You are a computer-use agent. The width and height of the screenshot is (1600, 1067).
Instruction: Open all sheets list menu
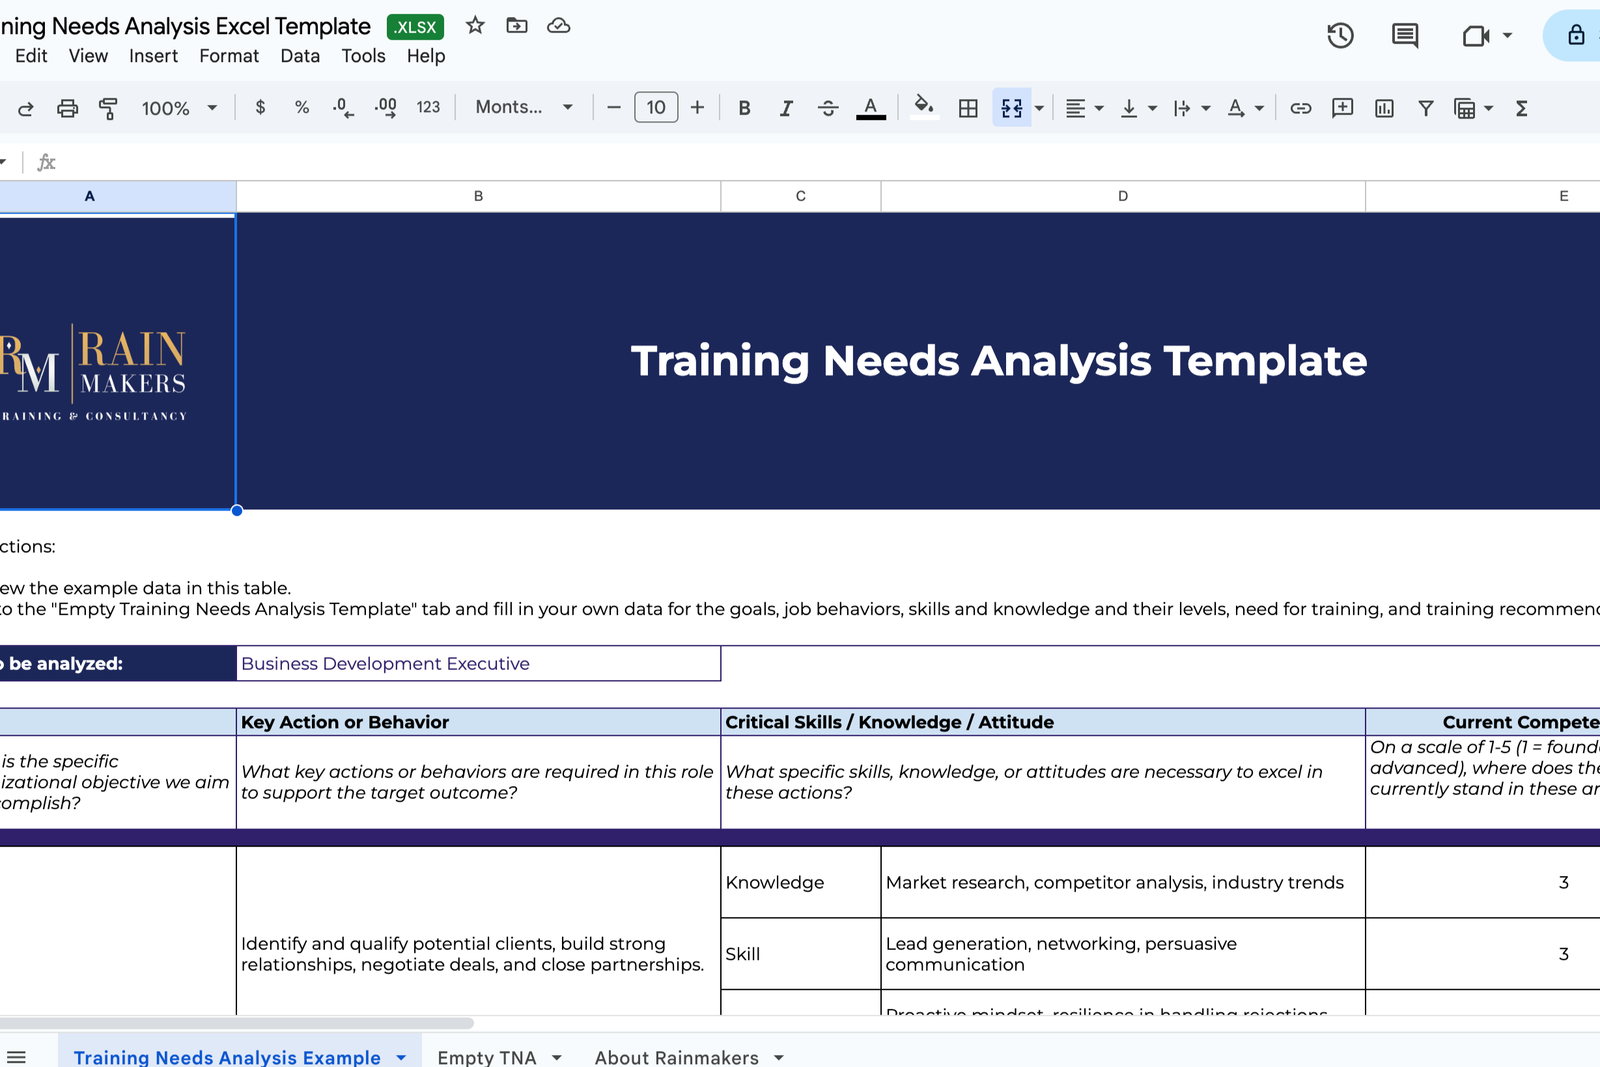(x=17, y=1057)
